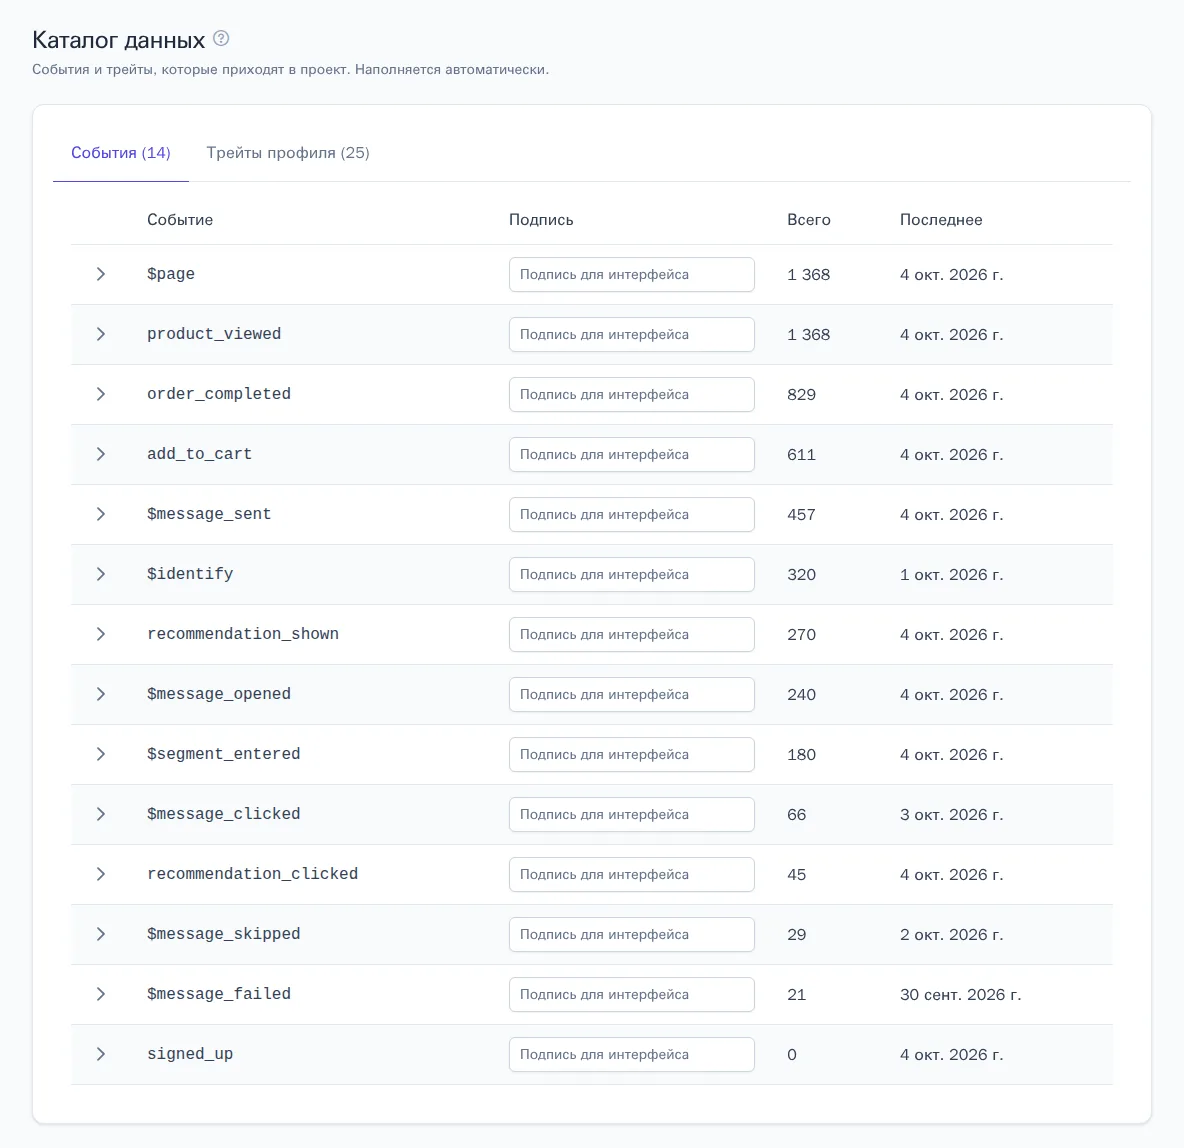
Task: Click the help icon beside Каталог данных
Action: [x=221, y=39]
